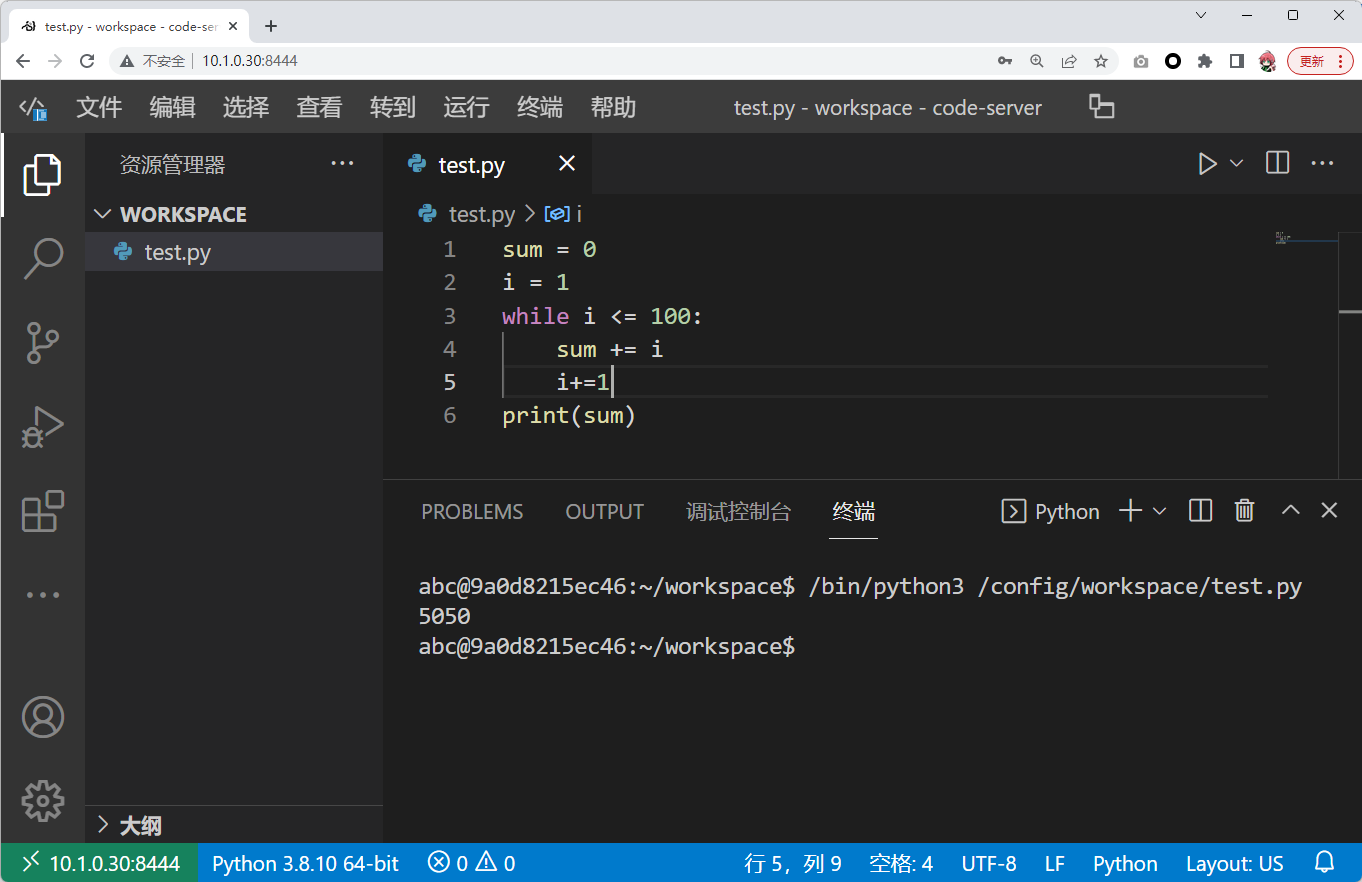Split the editor to the right

pos(1277,164)
